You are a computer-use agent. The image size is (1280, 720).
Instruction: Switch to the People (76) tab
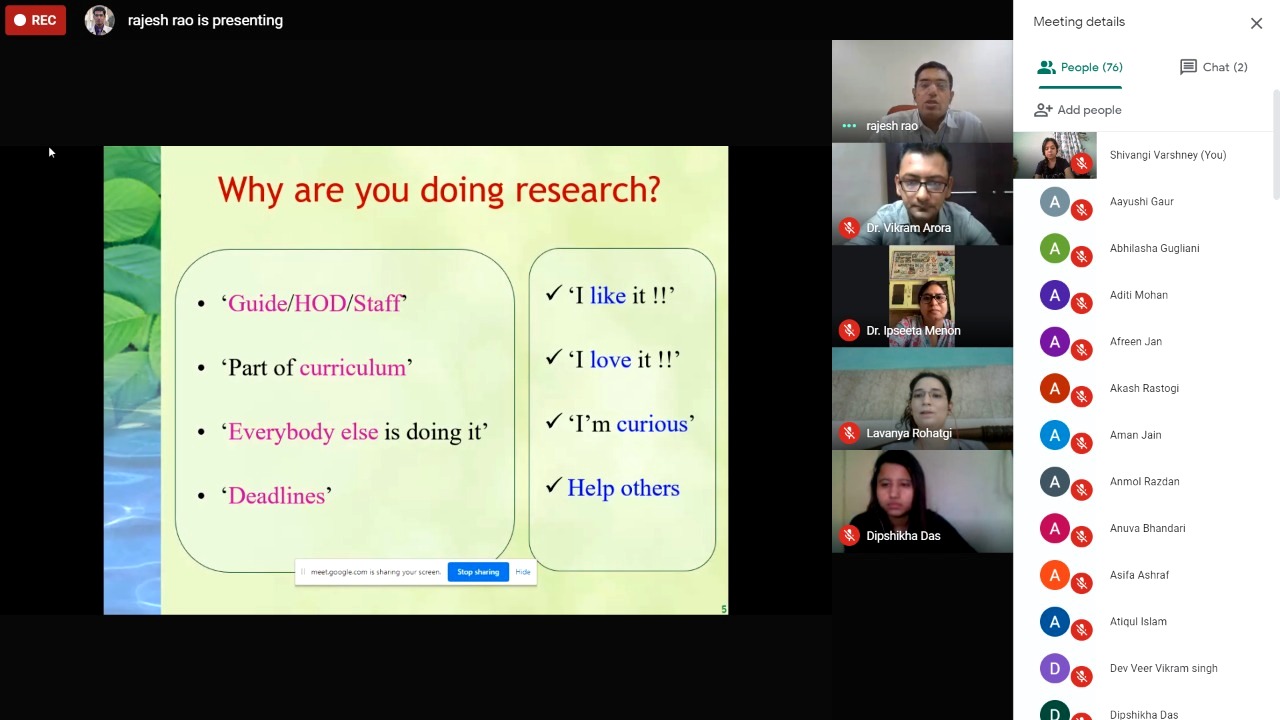[x=1080, y=67]
